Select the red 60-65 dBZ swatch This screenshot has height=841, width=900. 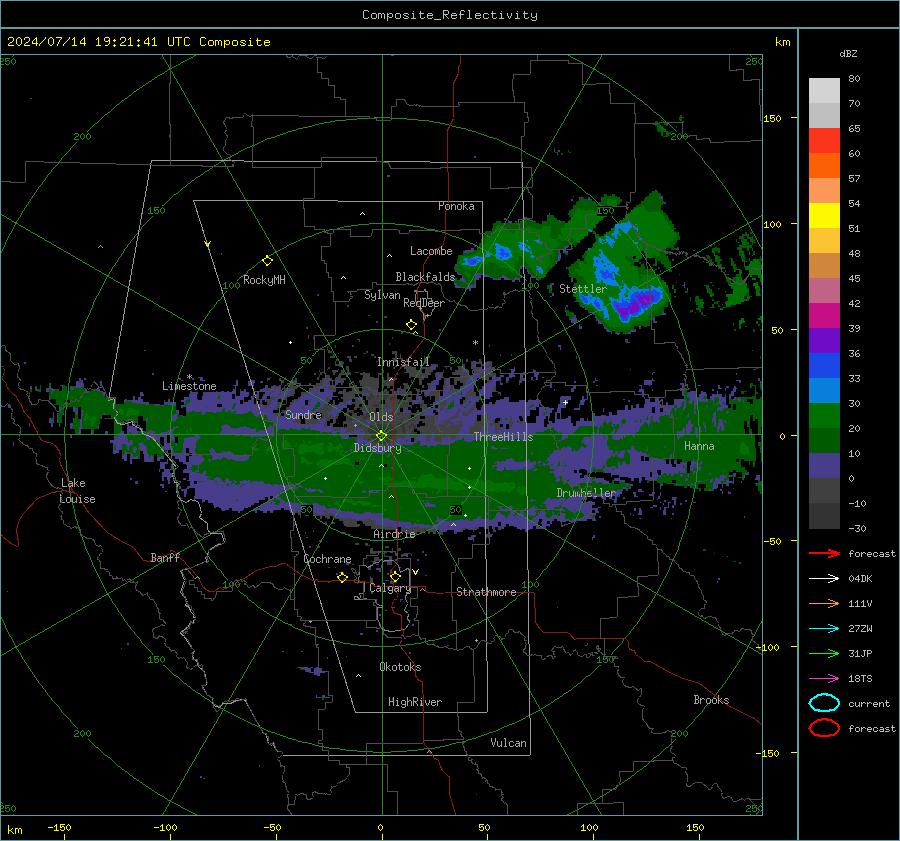click(824, 141)
